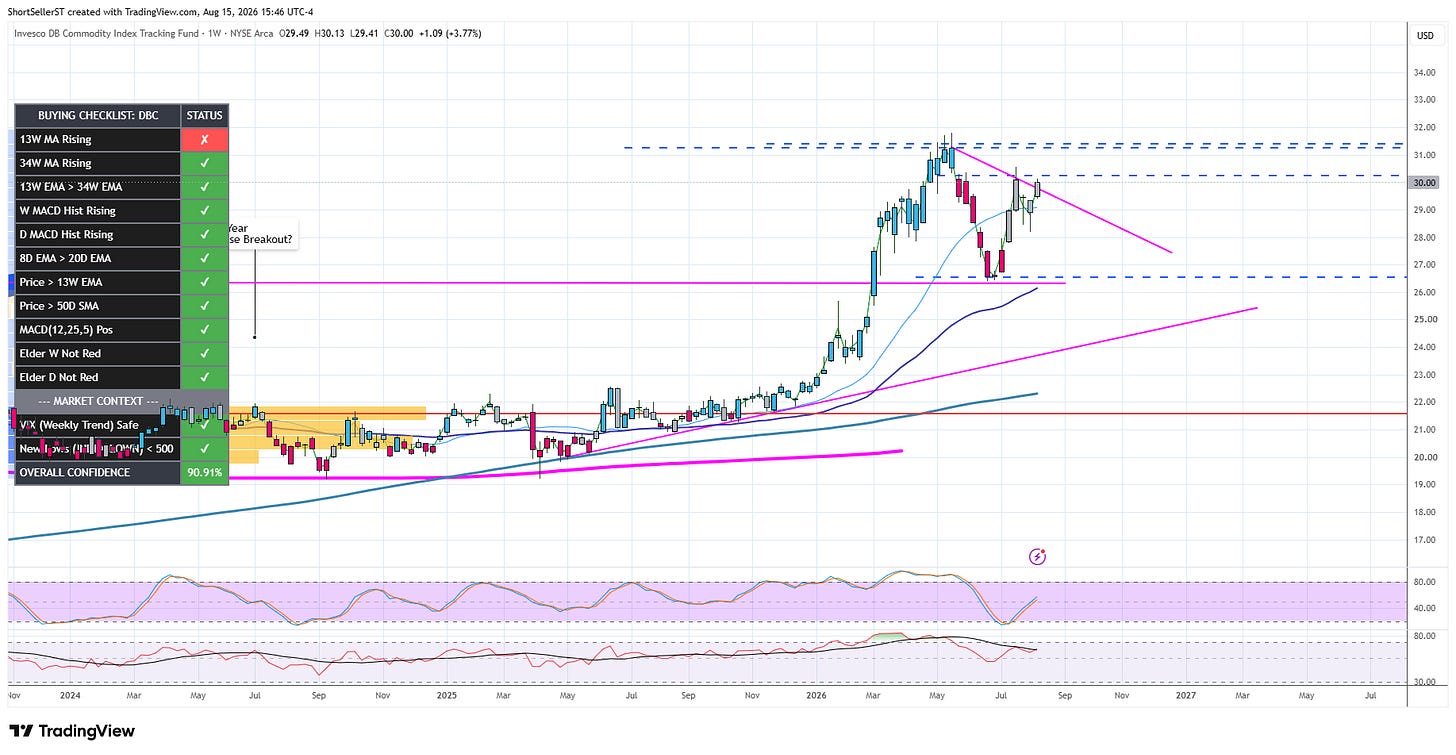Image resolution: width=1456 pixels, height=755 pixels.
Task: Select the check mark beside 13W EMA > 34W EMA
Action: tap(204, 187)
